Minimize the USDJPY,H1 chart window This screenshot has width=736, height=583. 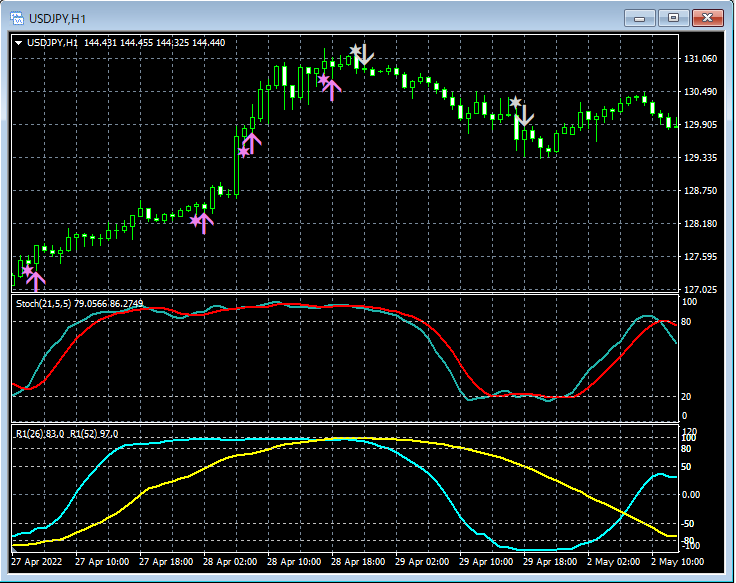click(x=640, y=17)
